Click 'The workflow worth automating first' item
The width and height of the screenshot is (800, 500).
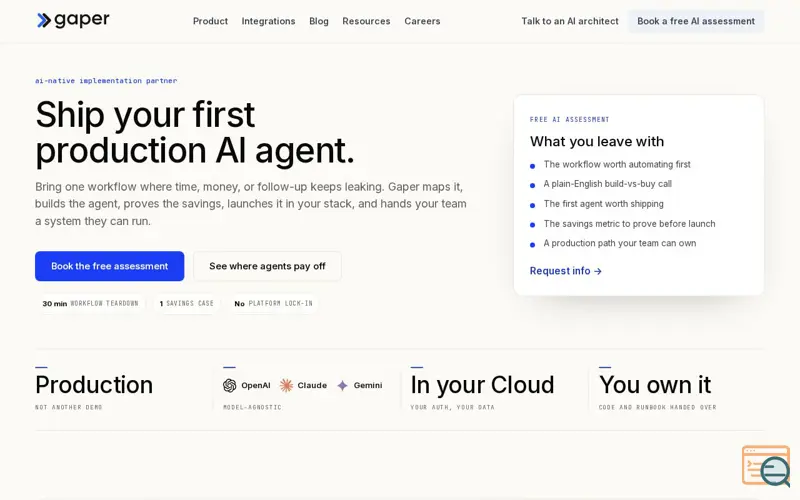click(x=617, y=164)
